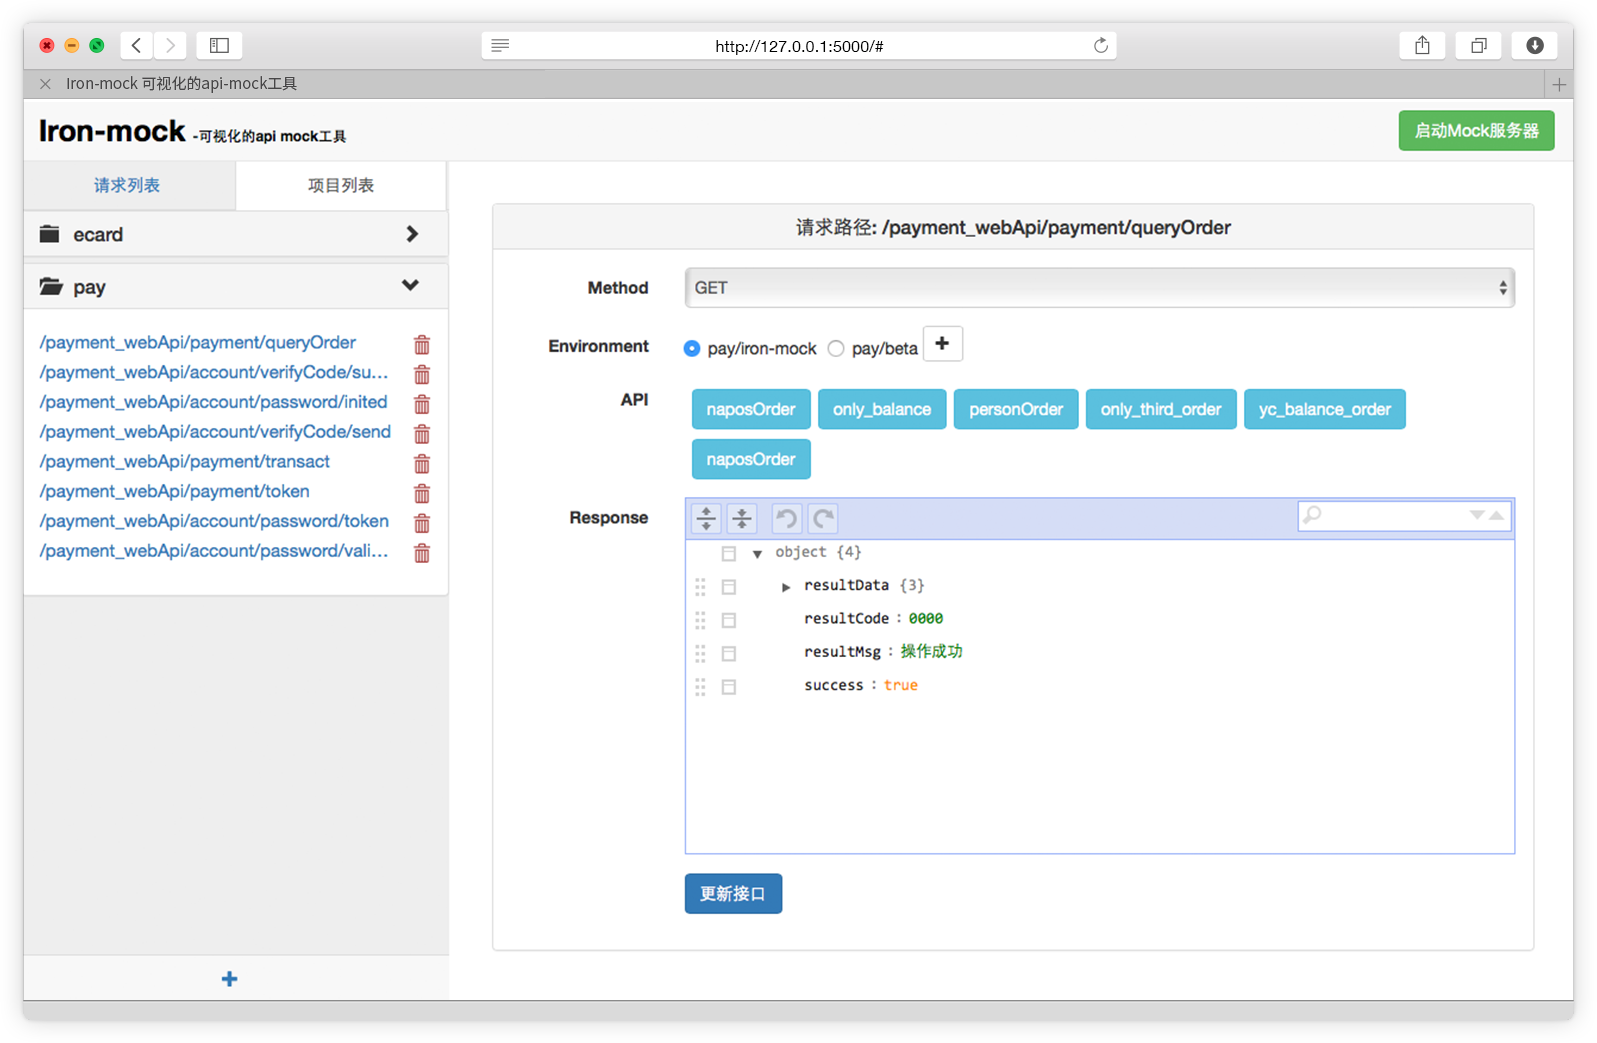This screenshot has width=1597, height=1043.
Task: Jump to next search result in the JSON editor
Action: coord(1476,515)
